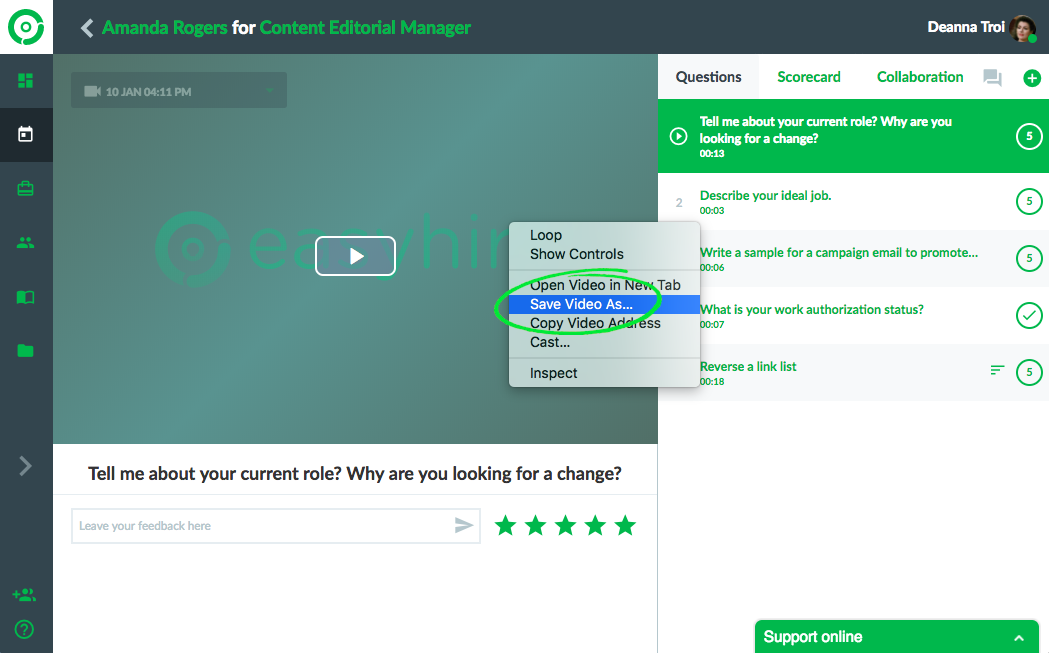Open the Content Editorial Manager link
Screen dimensions: 1049x653
pyautogui.click(x=365, y=28)
